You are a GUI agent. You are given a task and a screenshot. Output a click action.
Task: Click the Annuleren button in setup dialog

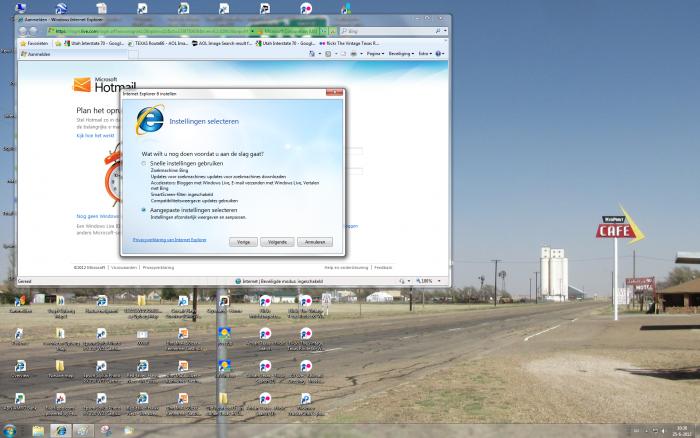tap(315, 242)
